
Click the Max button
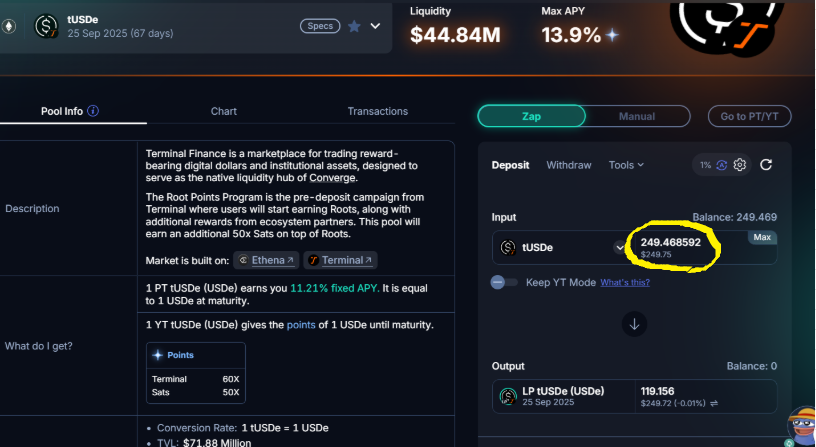point(762,237)
